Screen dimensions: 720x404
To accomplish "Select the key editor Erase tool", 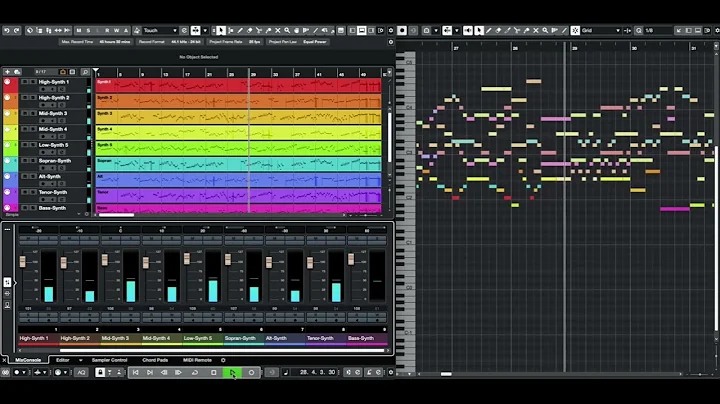I will (498, 30).
